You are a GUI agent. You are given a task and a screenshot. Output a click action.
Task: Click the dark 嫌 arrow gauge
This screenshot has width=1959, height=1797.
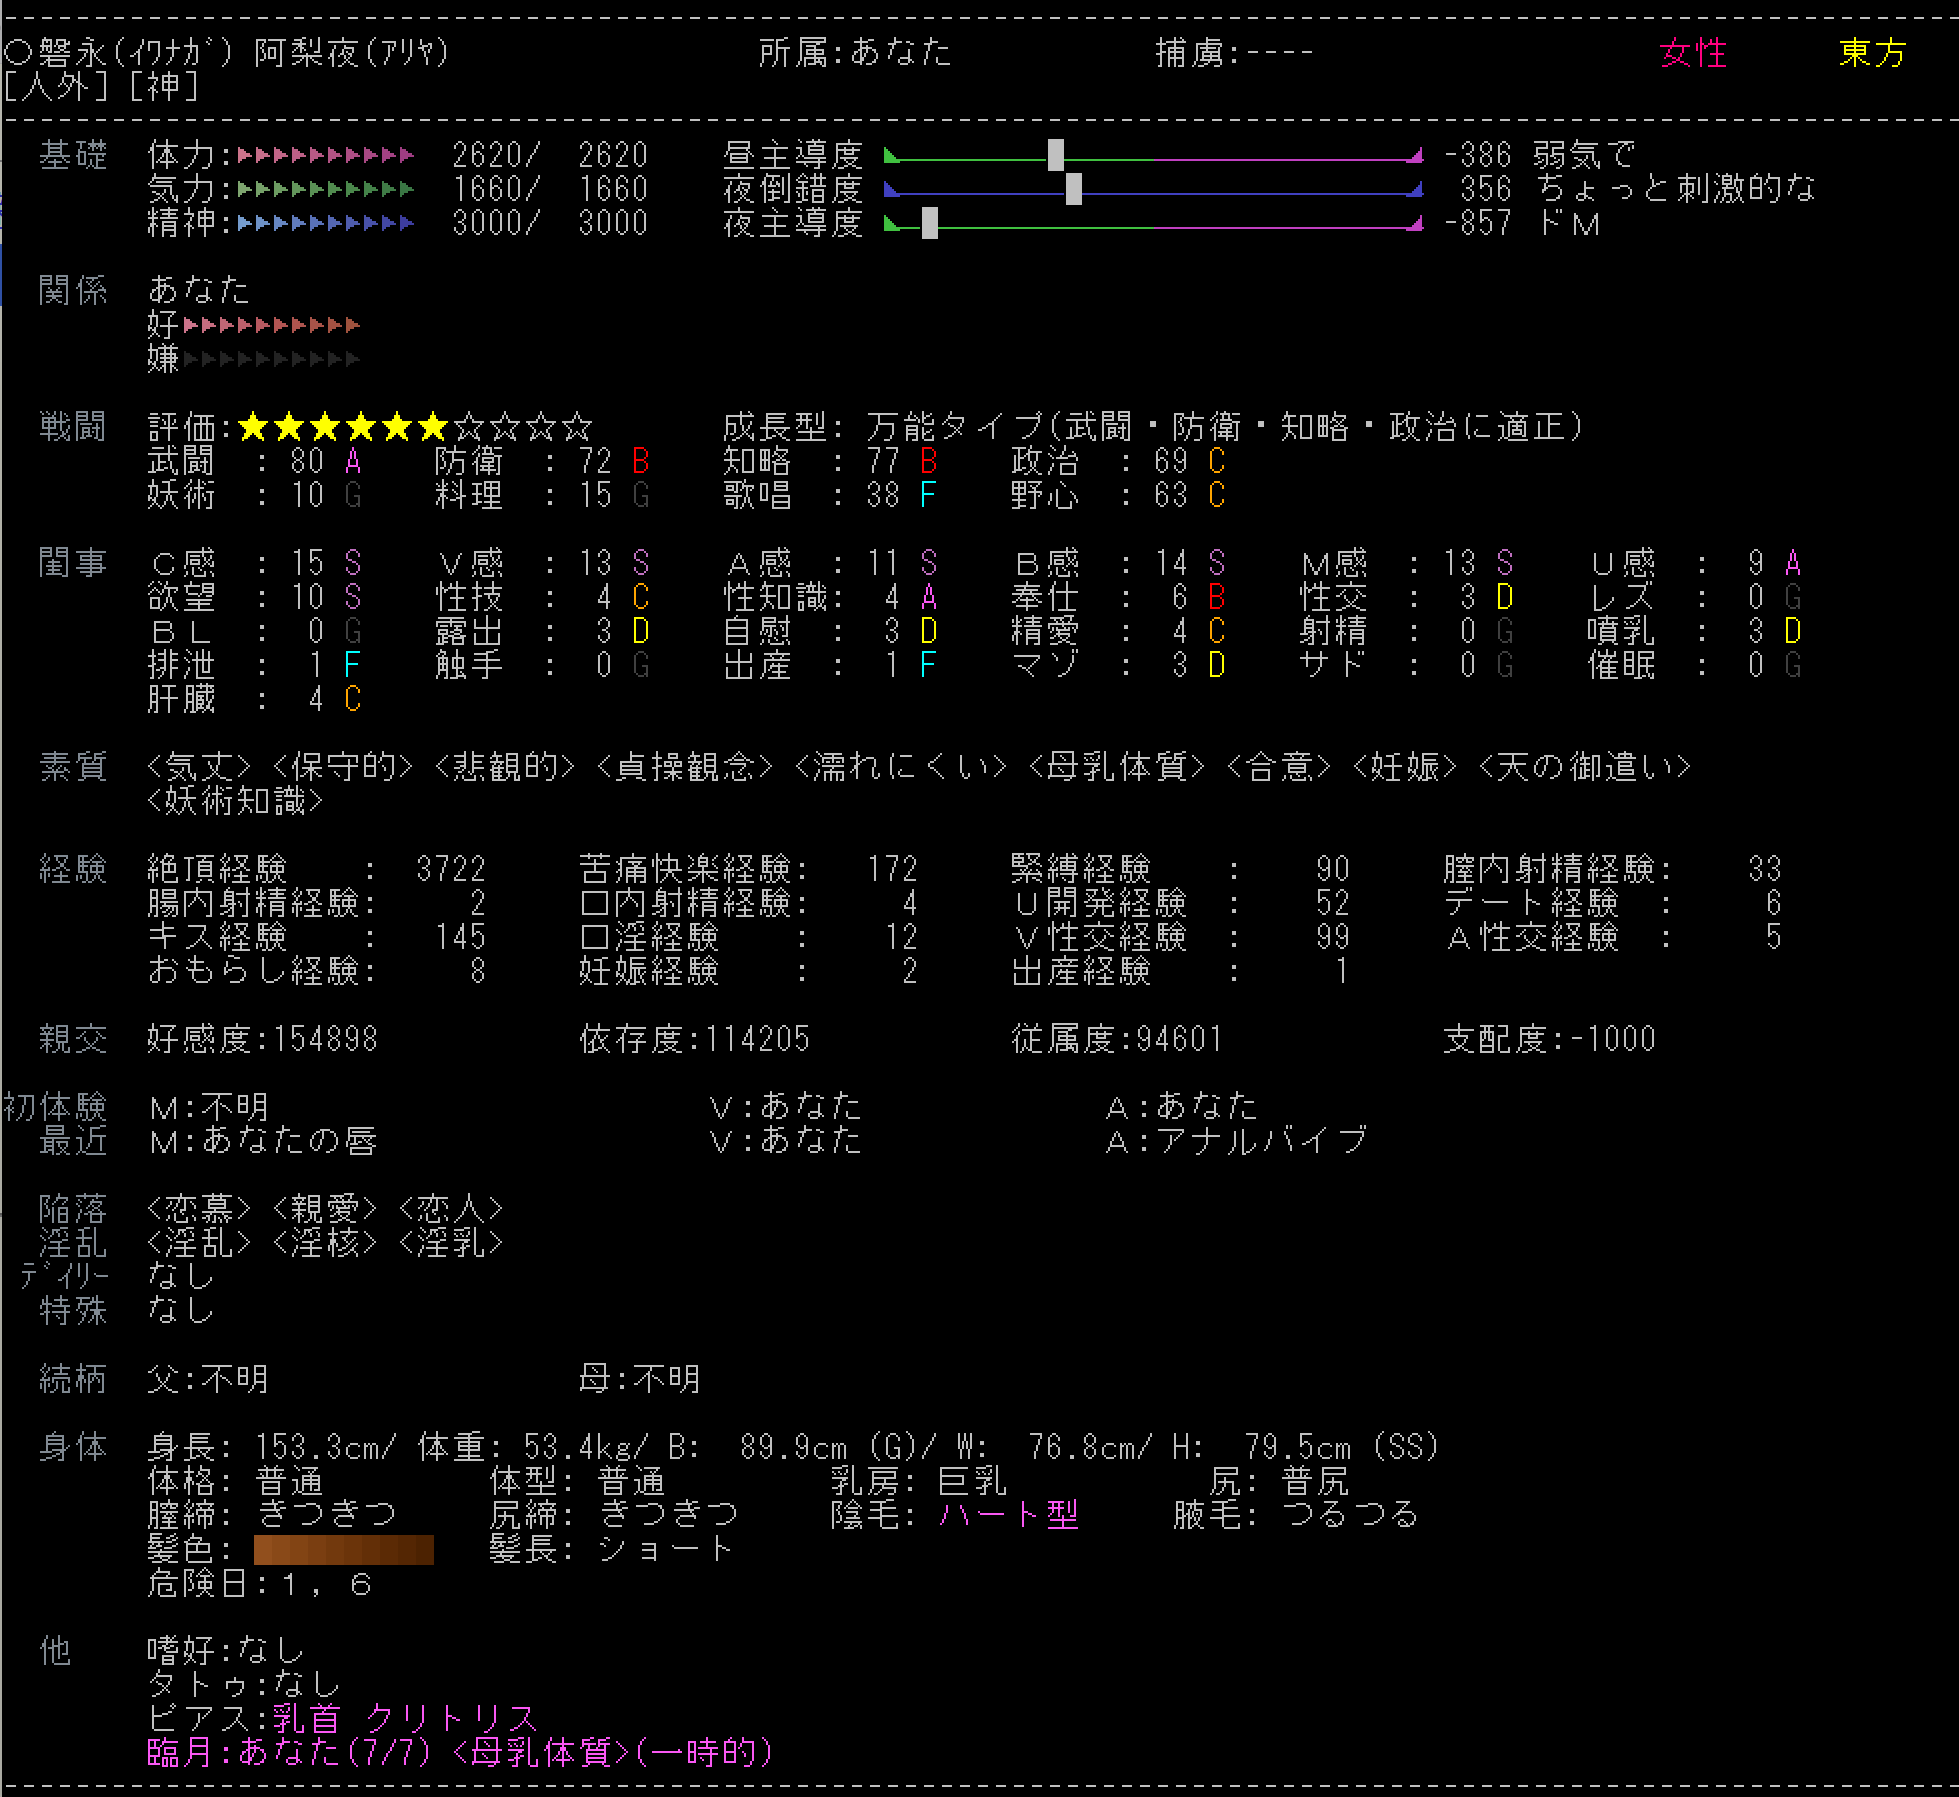(x=271, y=359)
